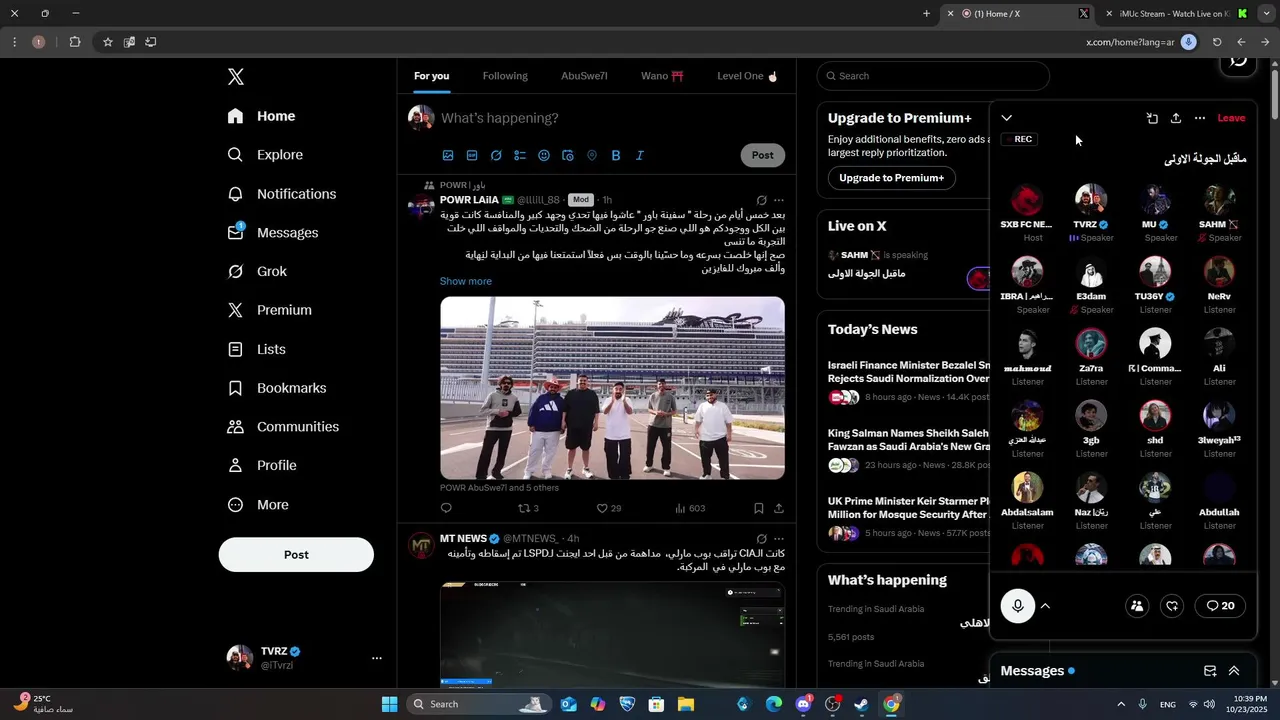Bookmark POWR LAilA's post
The height and width of the screenshot is (720, 1280).
(759, 508)
